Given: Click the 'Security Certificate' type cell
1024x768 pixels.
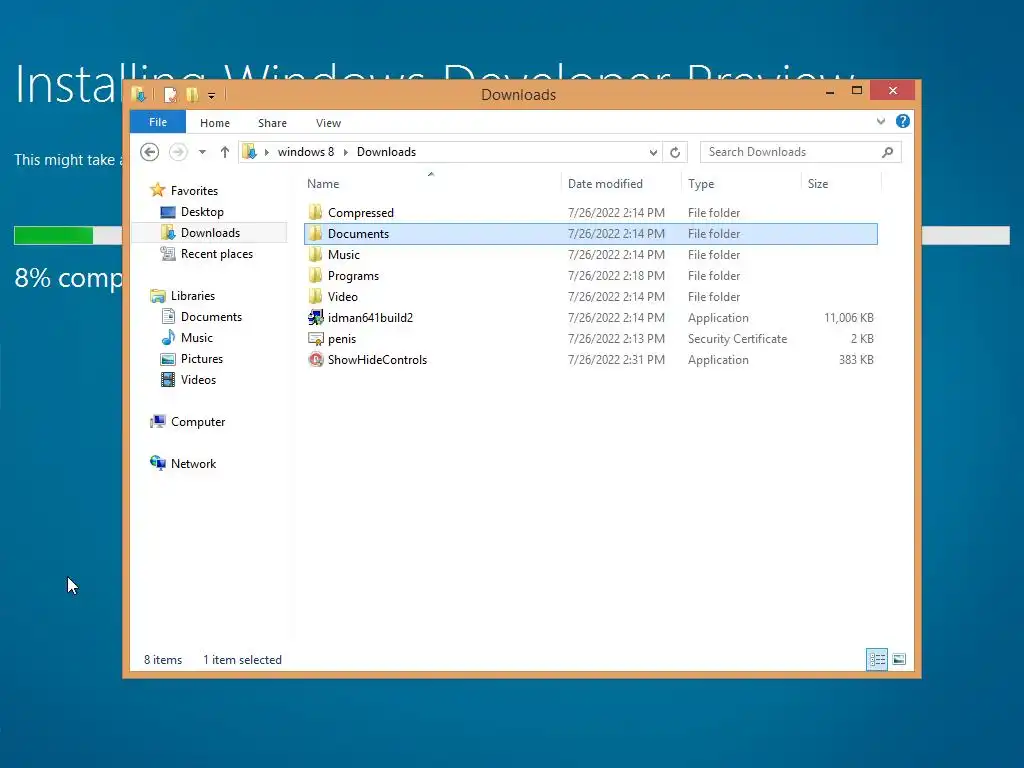Looking at the screenshot, I should (x=737, y=338).
